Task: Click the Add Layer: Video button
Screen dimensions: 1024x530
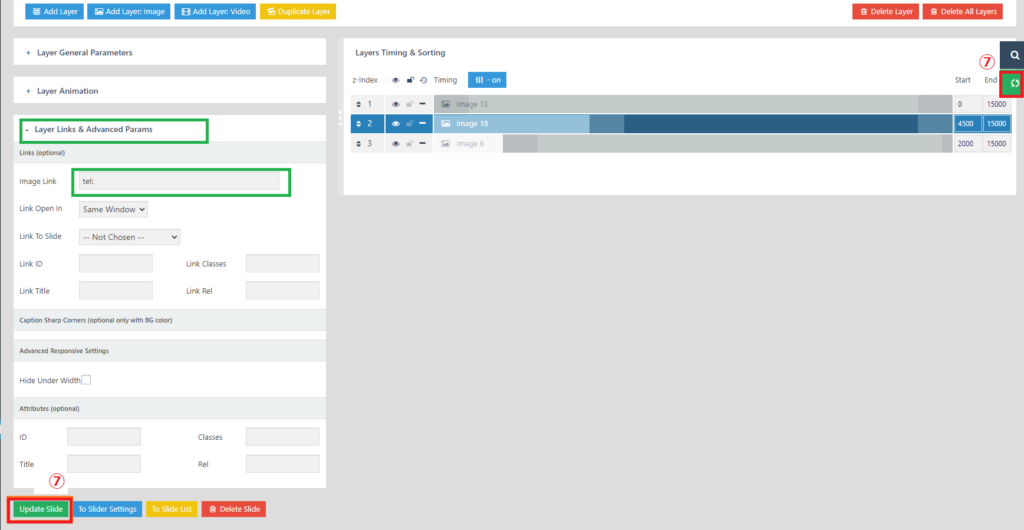Action: [x=214, y=12]
